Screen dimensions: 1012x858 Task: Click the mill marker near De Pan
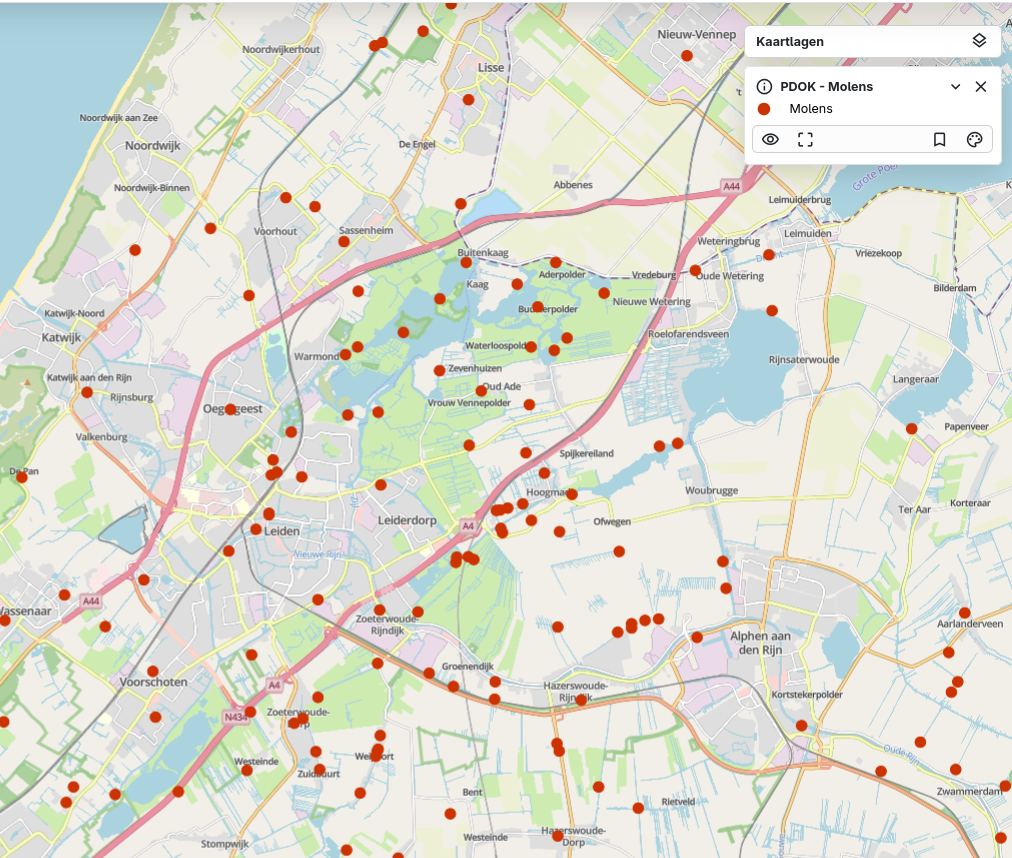pos(22,477)
